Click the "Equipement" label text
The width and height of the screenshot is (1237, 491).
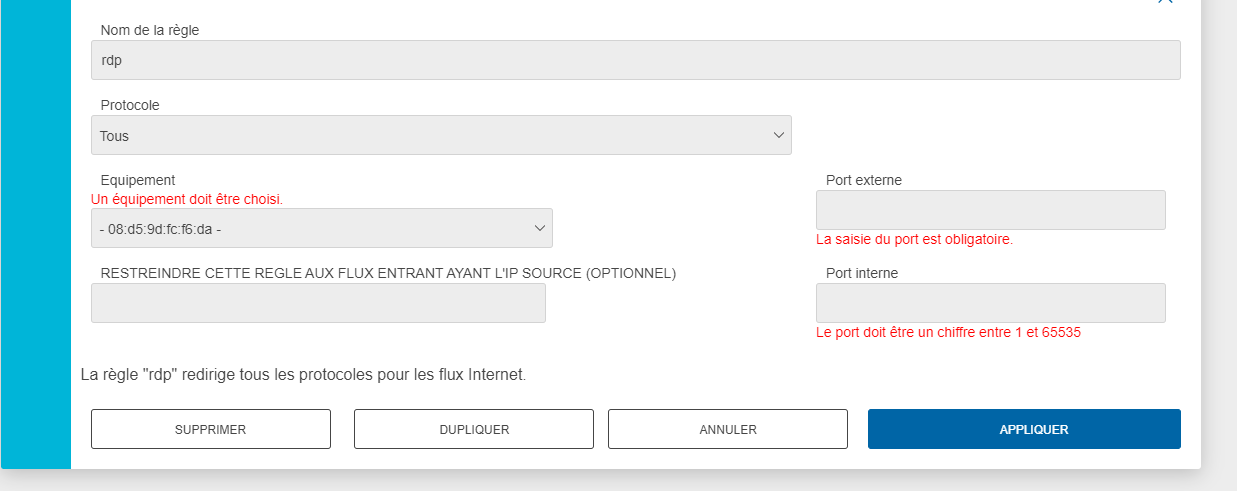(x=138, y=180)
